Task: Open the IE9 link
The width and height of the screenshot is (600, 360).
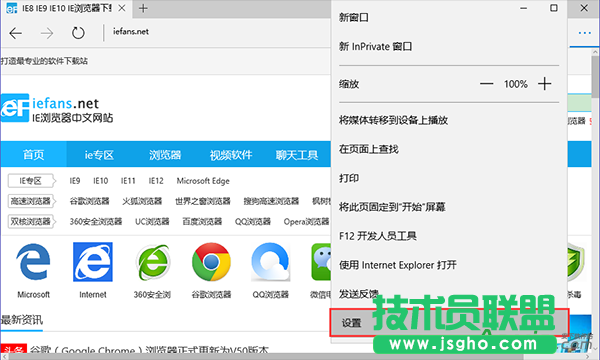Action: [75, 181]
